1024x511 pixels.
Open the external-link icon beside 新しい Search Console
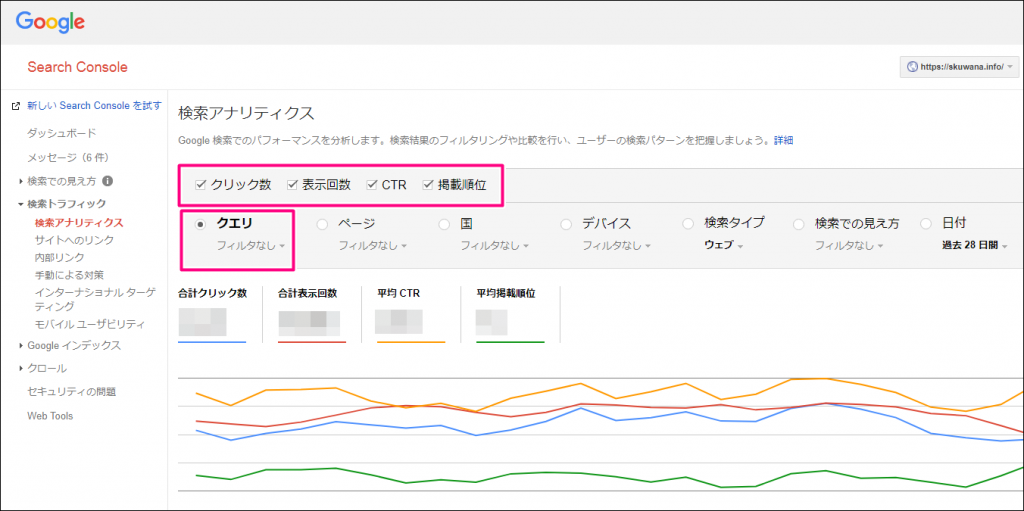tap(16, 106)
